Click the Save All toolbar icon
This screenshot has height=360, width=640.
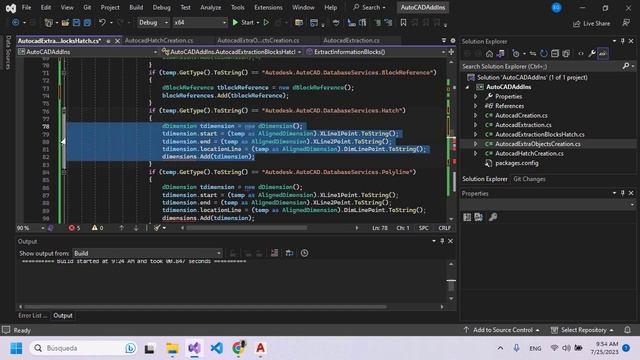coord(87,23)
